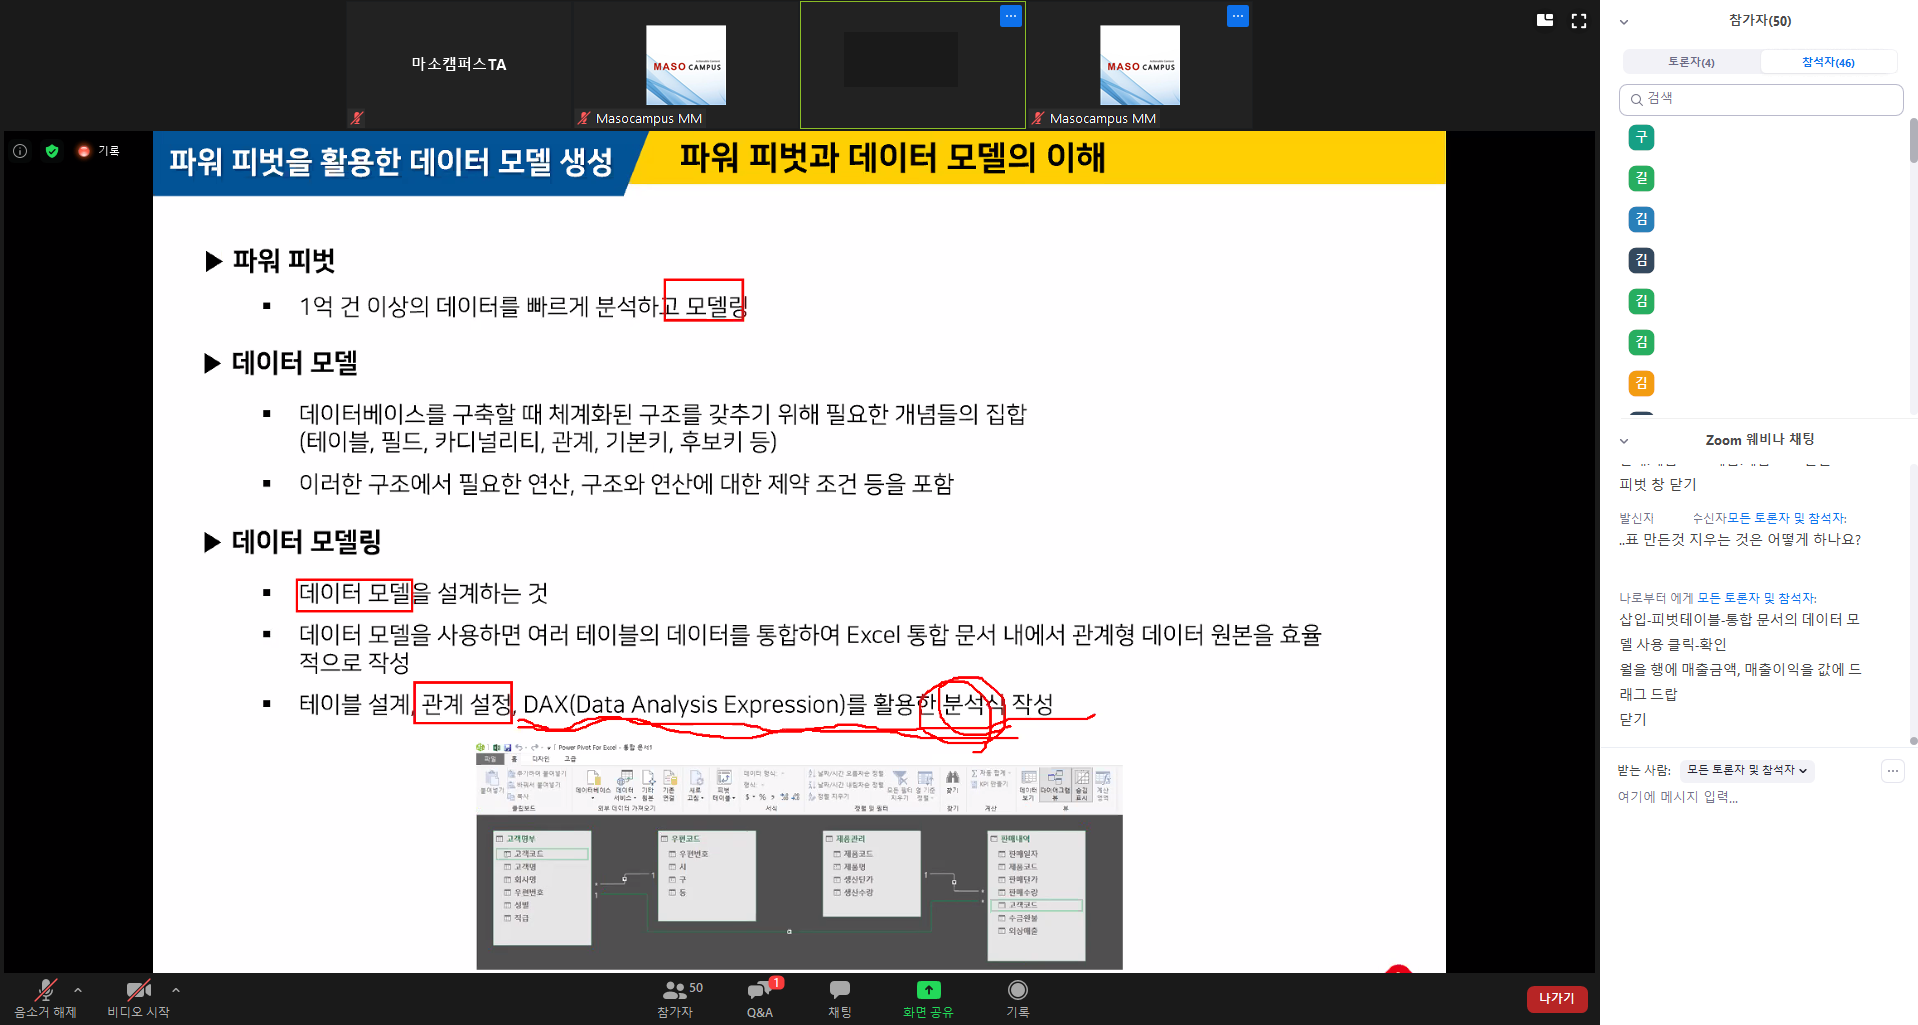The image size is (1918, 1025).
Task: Open the participants panel icon
Action: [x=675, y=990]
